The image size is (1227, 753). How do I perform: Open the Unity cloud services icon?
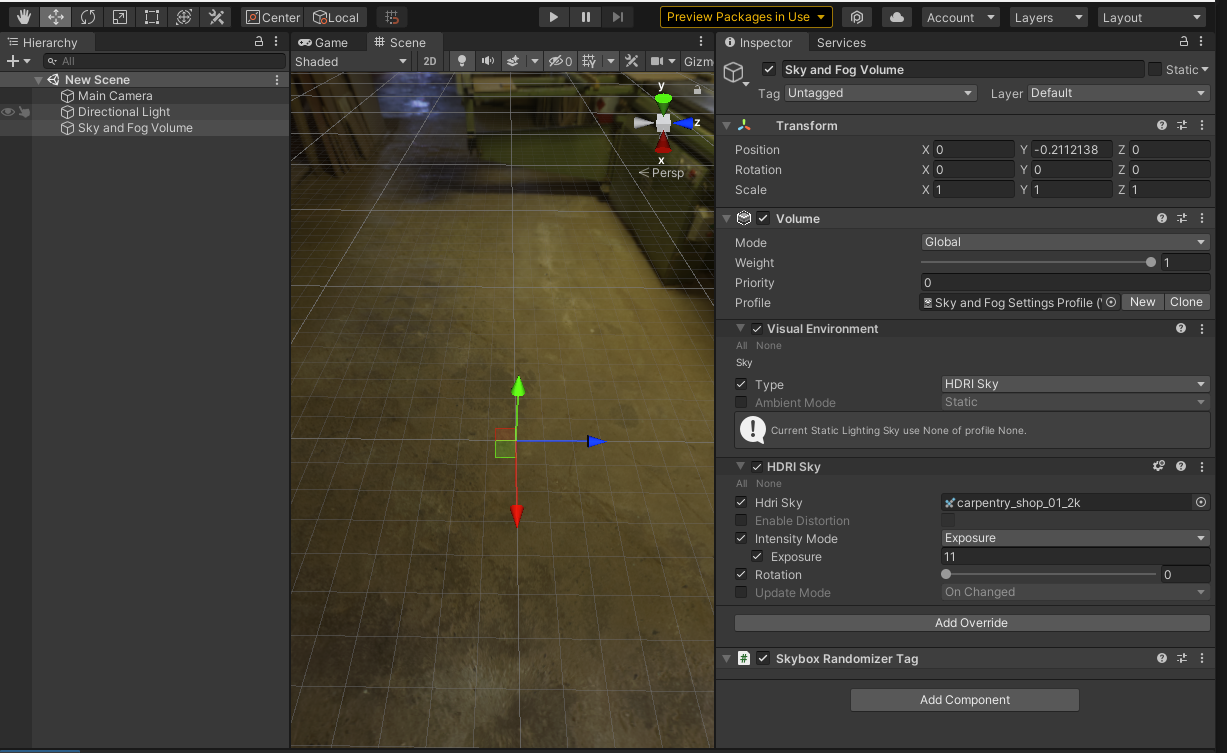click(x=896, y=16)
